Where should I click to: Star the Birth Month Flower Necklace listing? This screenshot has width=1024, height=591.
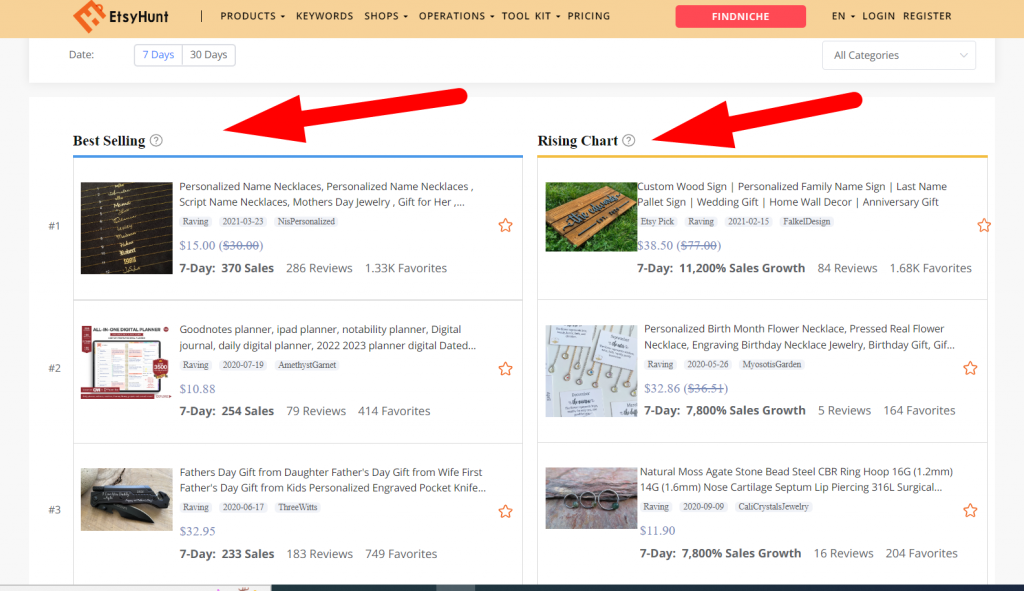pyautogui.click(x=970, y=369)
